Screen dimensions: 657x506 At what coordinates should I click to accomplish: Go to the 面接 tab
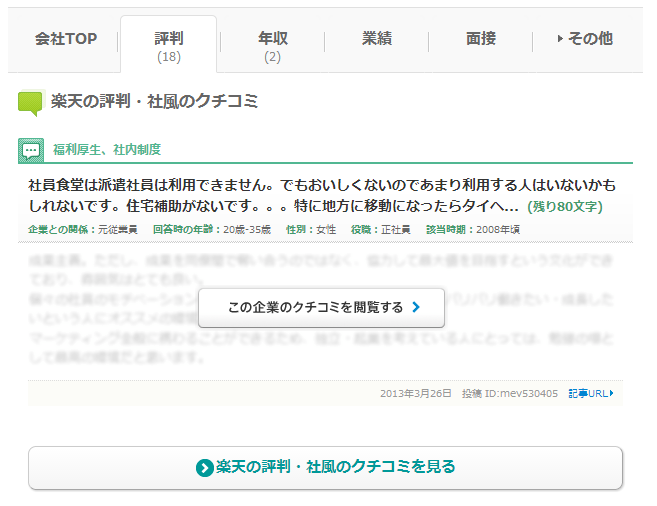[x=481, y=39]
